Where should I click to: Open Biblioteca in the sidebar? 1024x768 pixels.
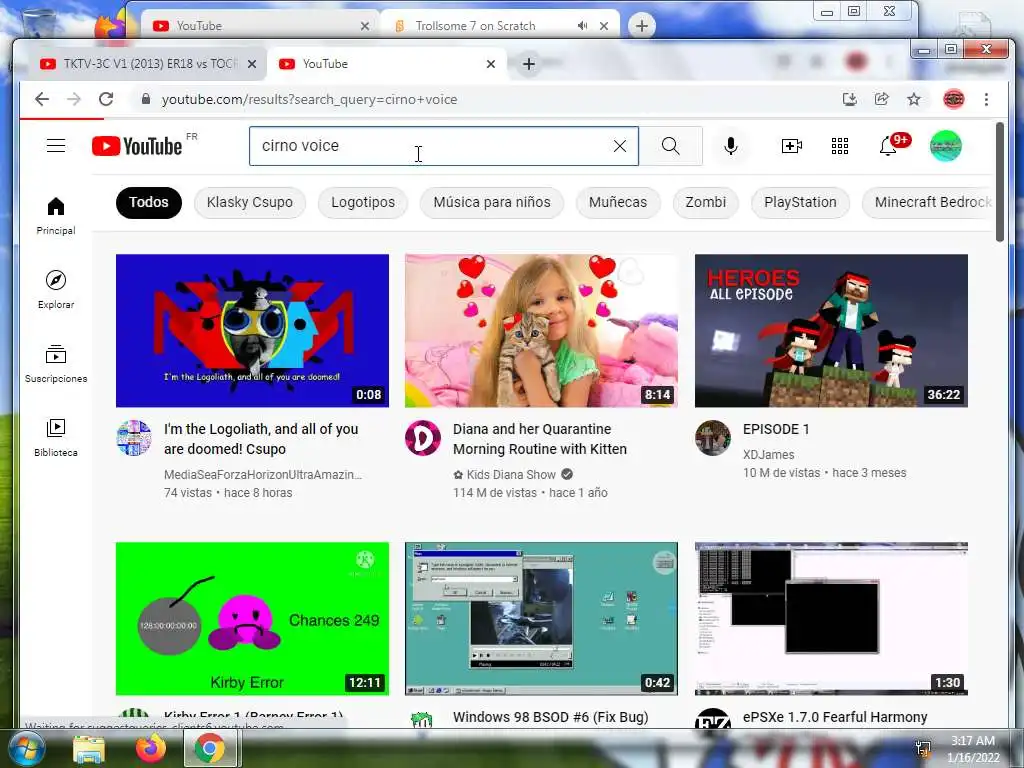click(56, 438)
